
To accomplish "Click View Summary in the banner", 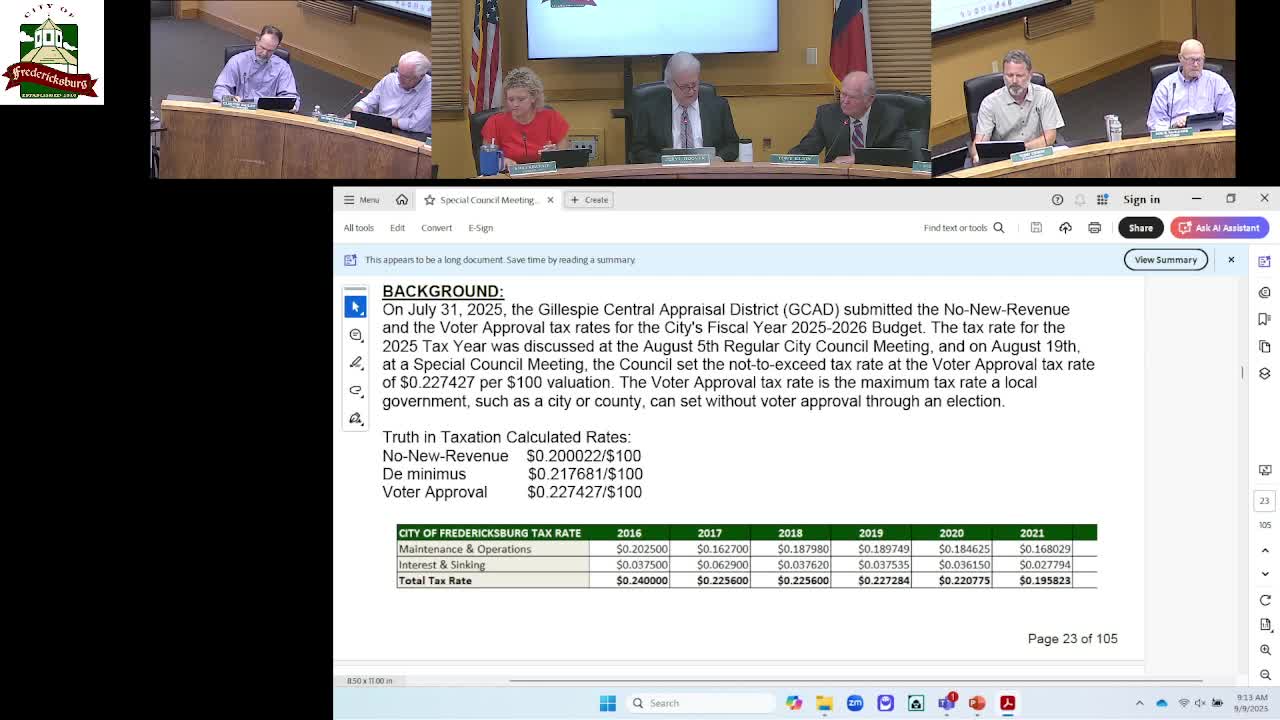I will 1166,259.
